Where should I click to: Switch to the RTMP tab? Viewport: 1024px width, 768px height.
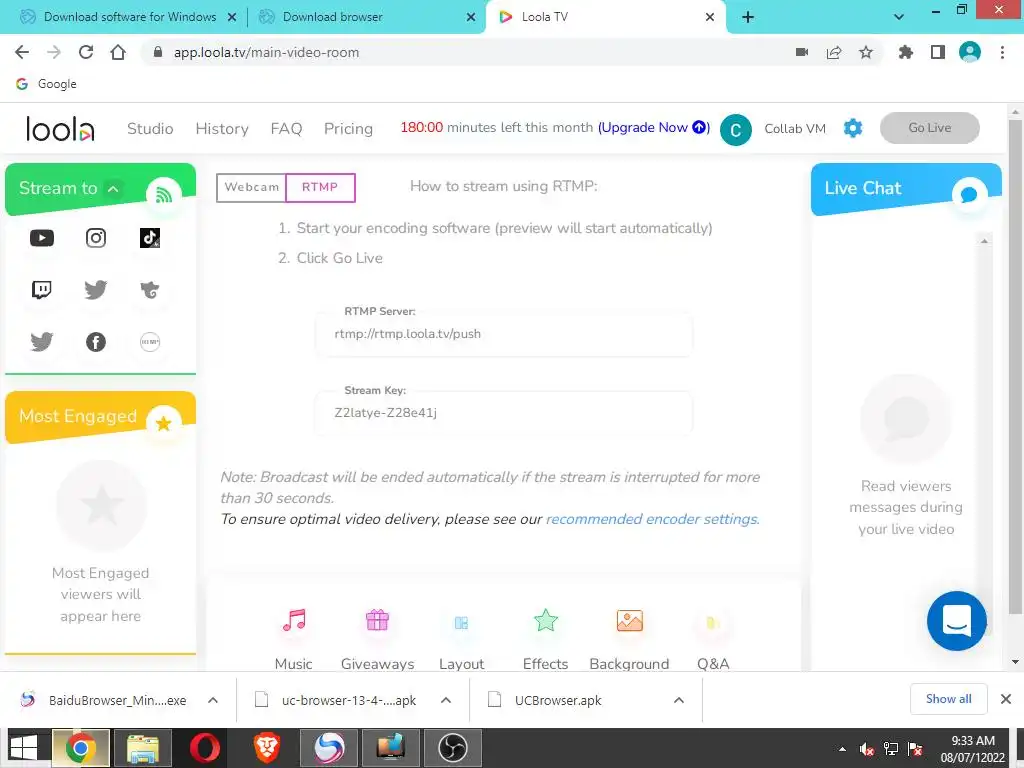click(x=320, y=187)
